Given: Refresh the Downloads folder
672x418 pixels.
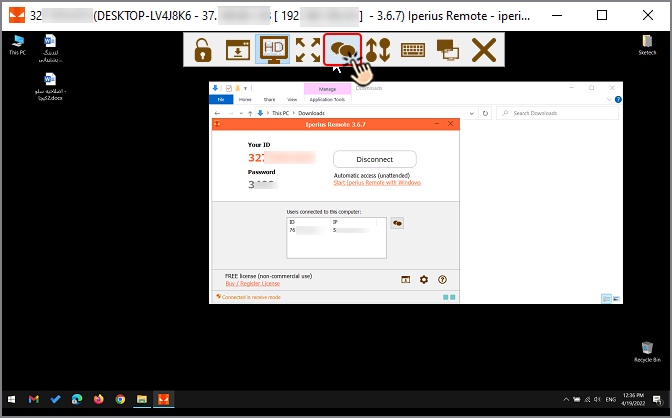Looking at the screenshot, I should [x=485, y=113].
